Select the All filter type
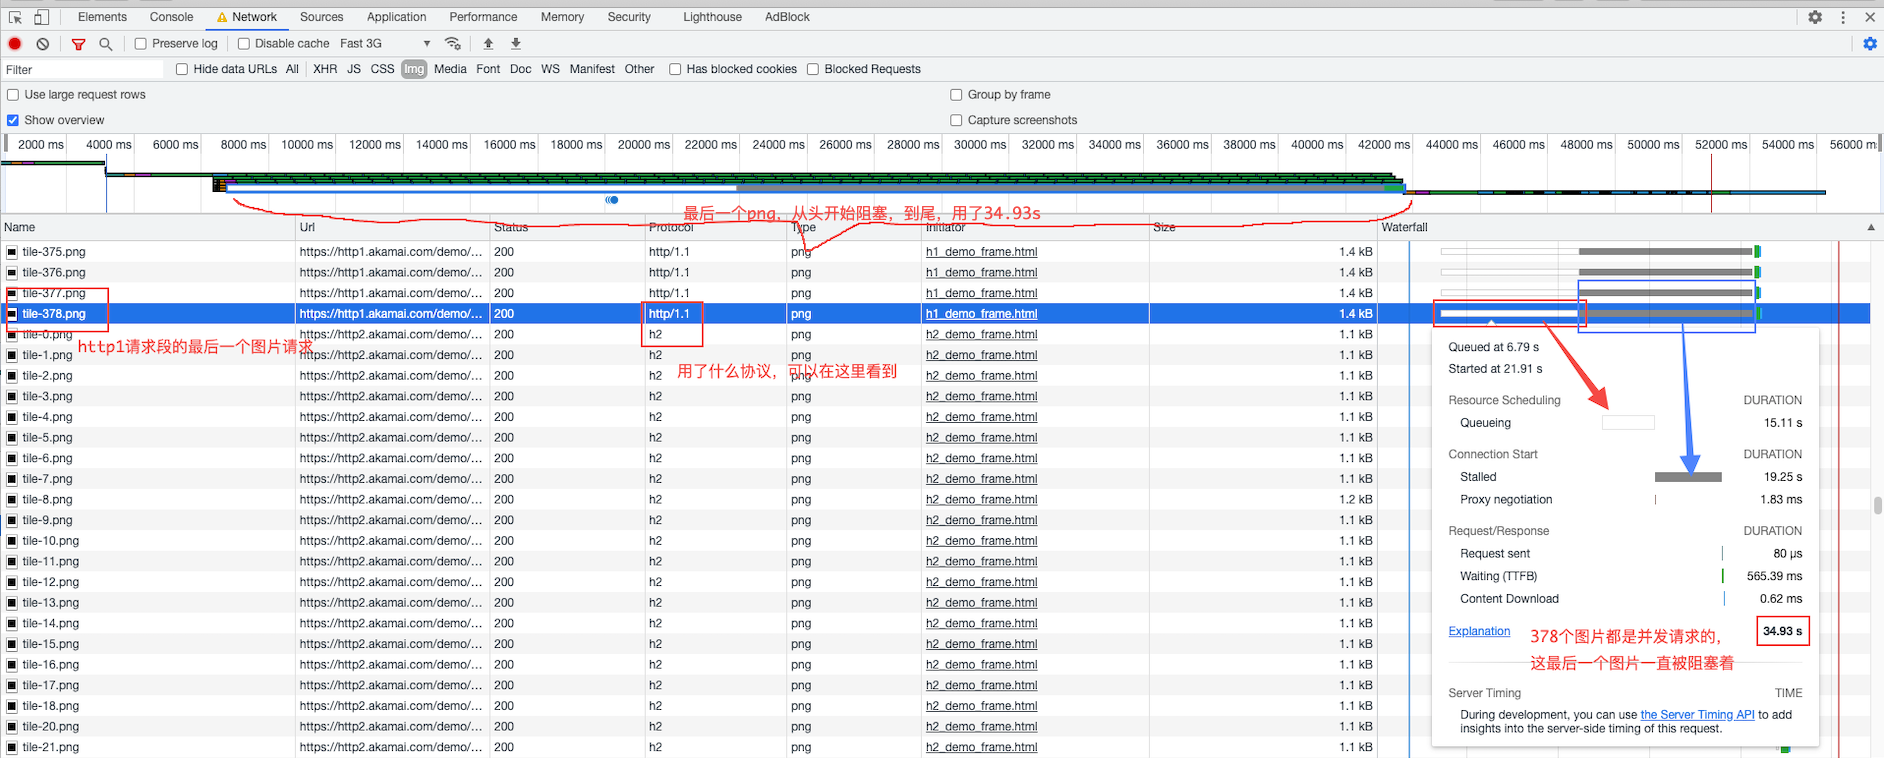This screenshot has height=758, width=1884. [292, 69]
